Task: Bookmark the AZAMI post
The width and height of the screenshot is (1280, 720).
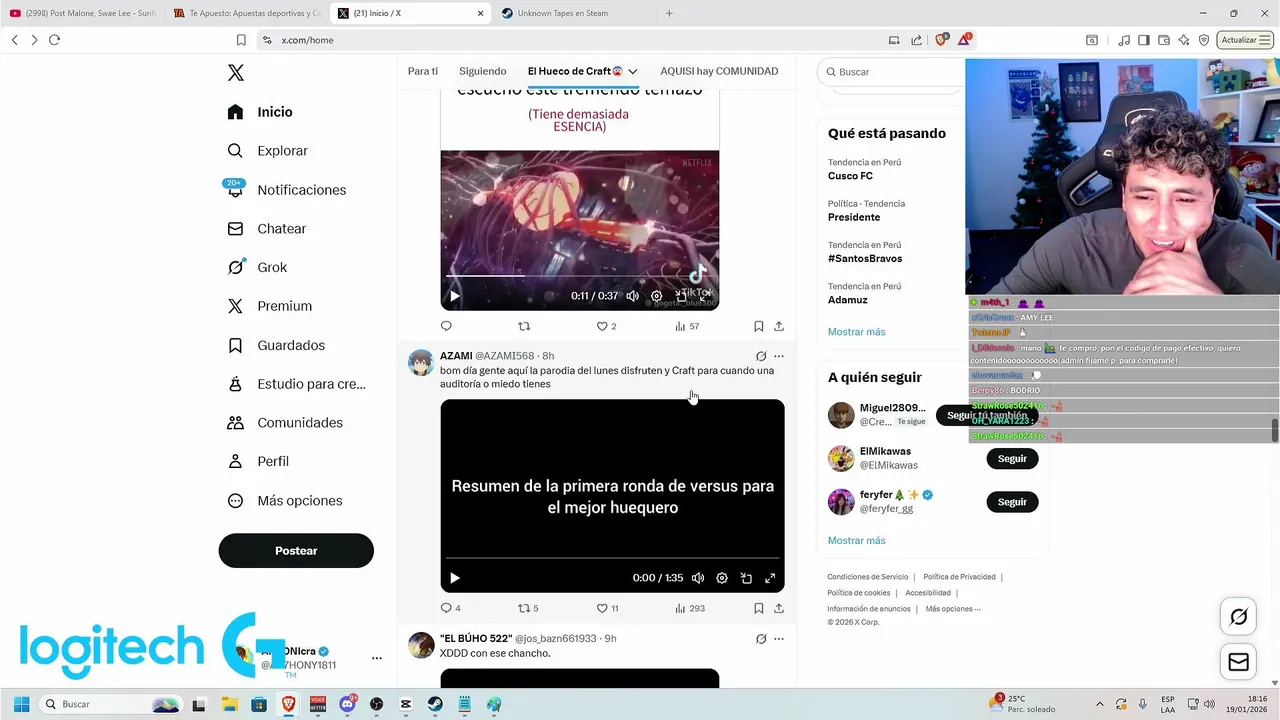Action: pos(759,608)
